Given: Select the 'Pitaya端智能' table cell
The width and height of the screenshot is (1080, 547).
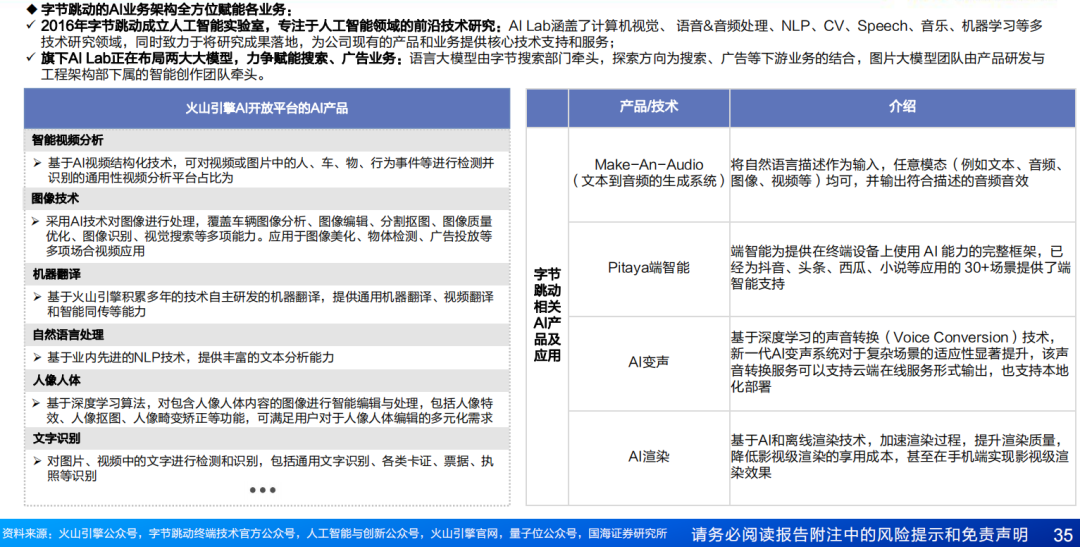Looking at the screenshot, I should (x=649, y=267).
